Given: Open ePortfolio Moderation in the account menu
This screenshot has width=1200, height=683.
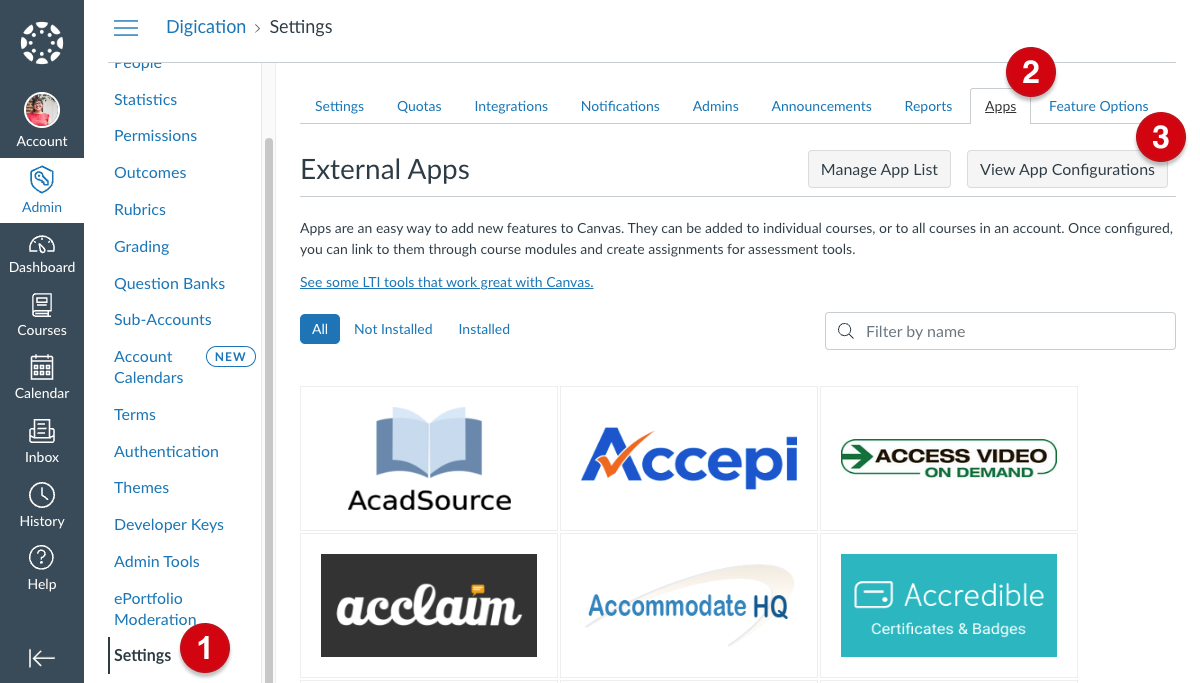Looking at the screenshot, I should coord(155,609).
